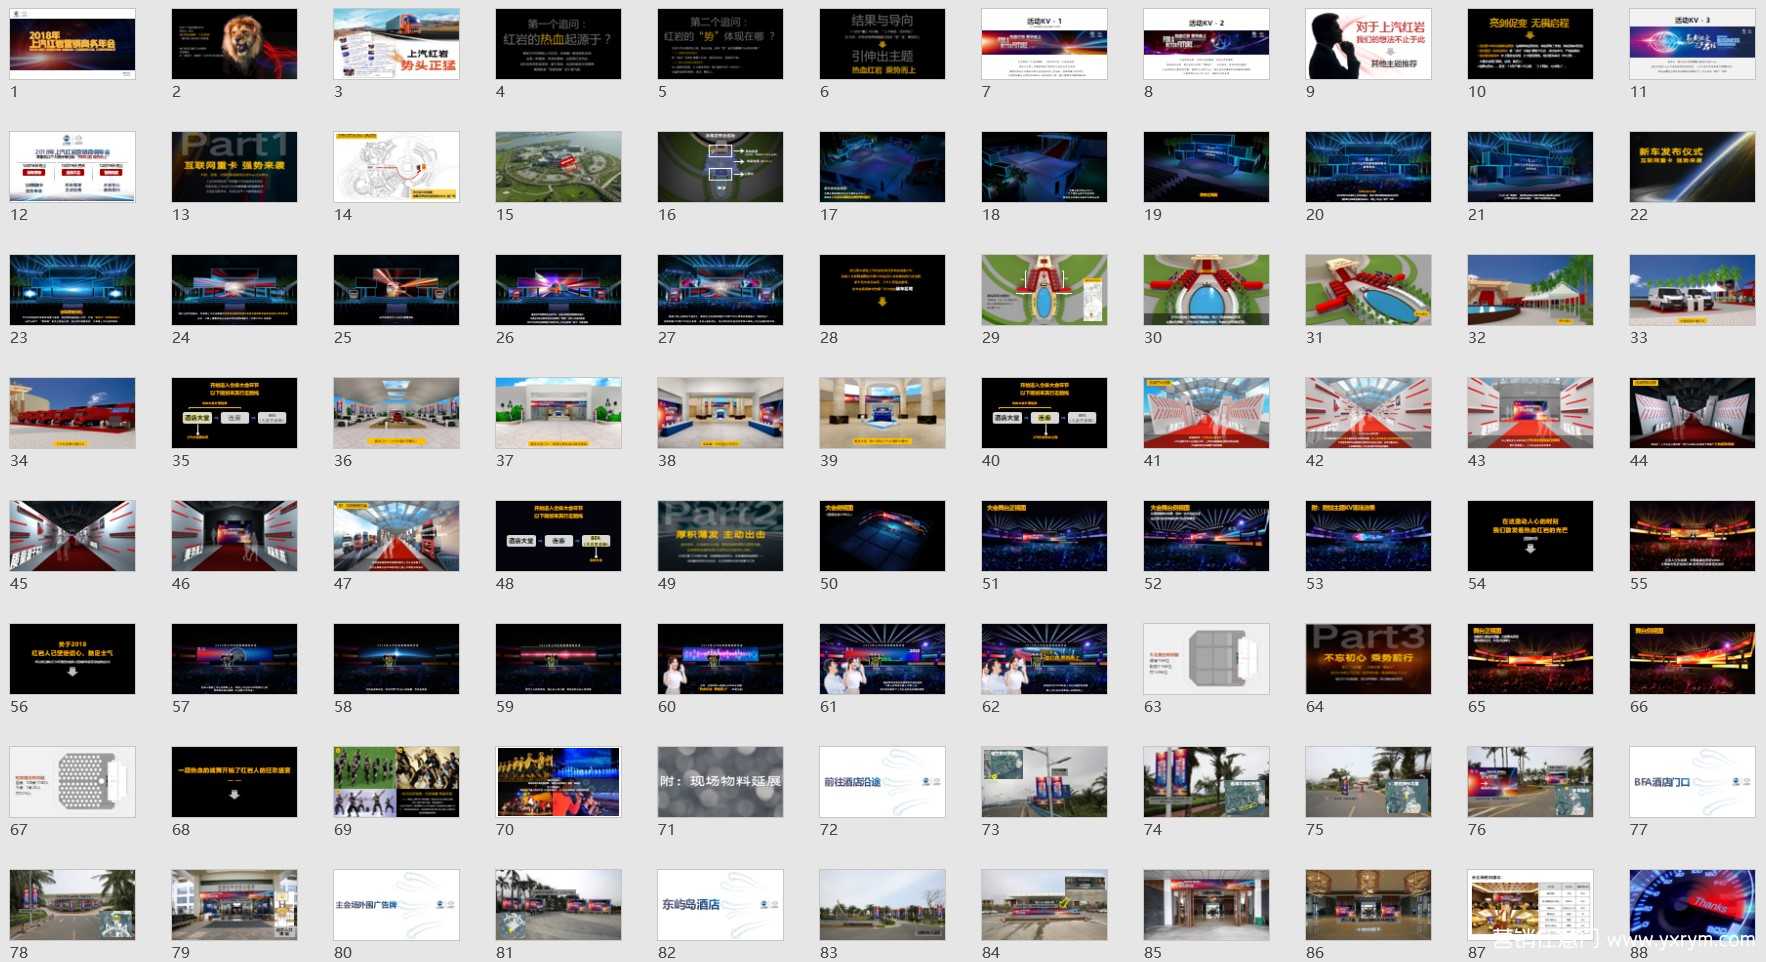Select slide 19 thumbnail

[1206, 167]
